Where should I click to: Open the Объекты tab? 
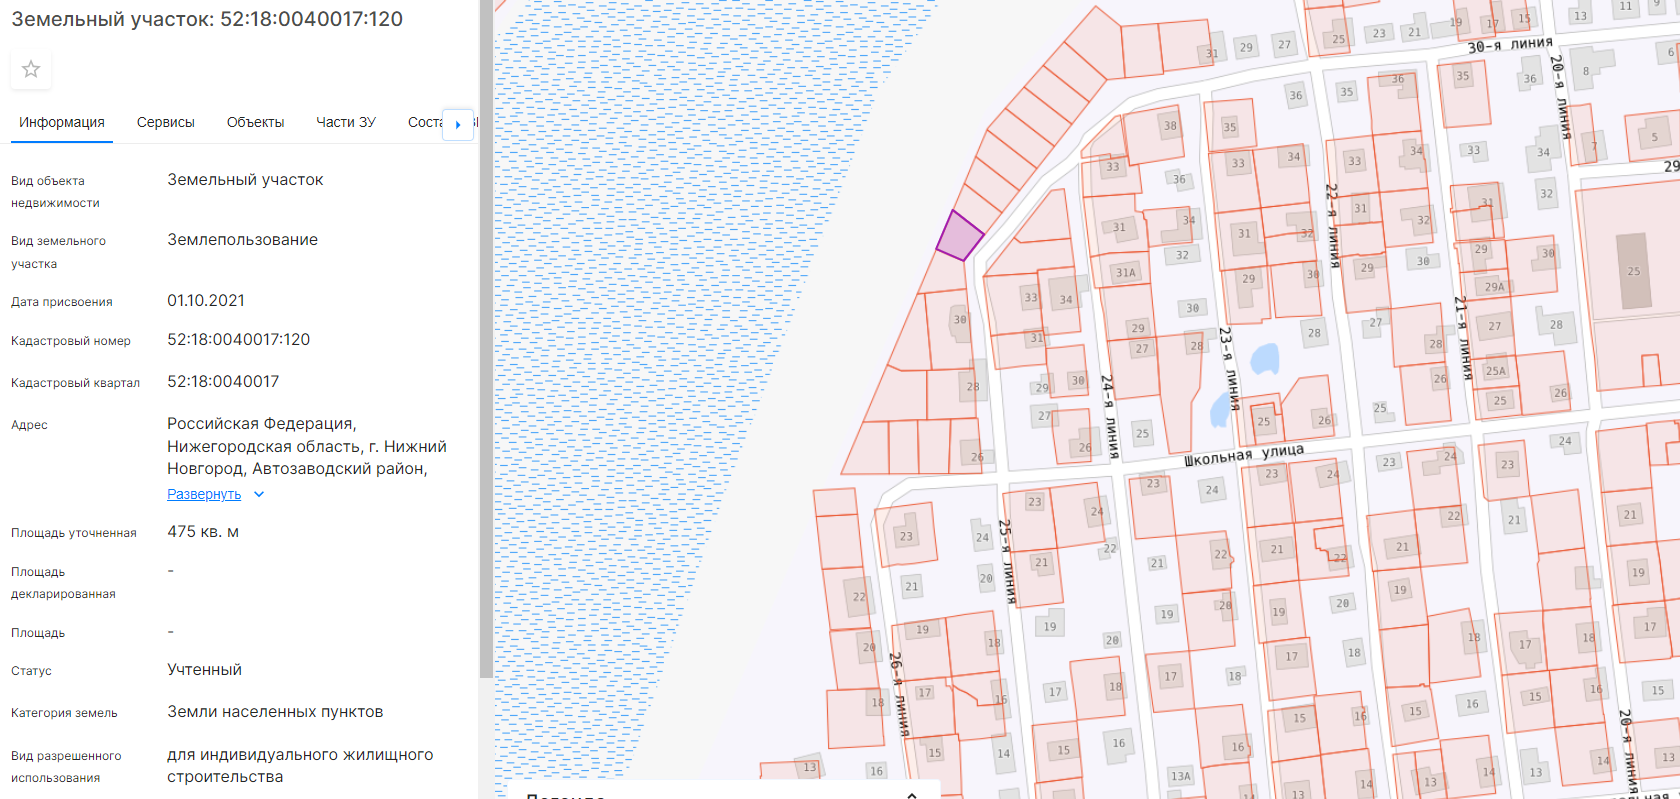256,122
